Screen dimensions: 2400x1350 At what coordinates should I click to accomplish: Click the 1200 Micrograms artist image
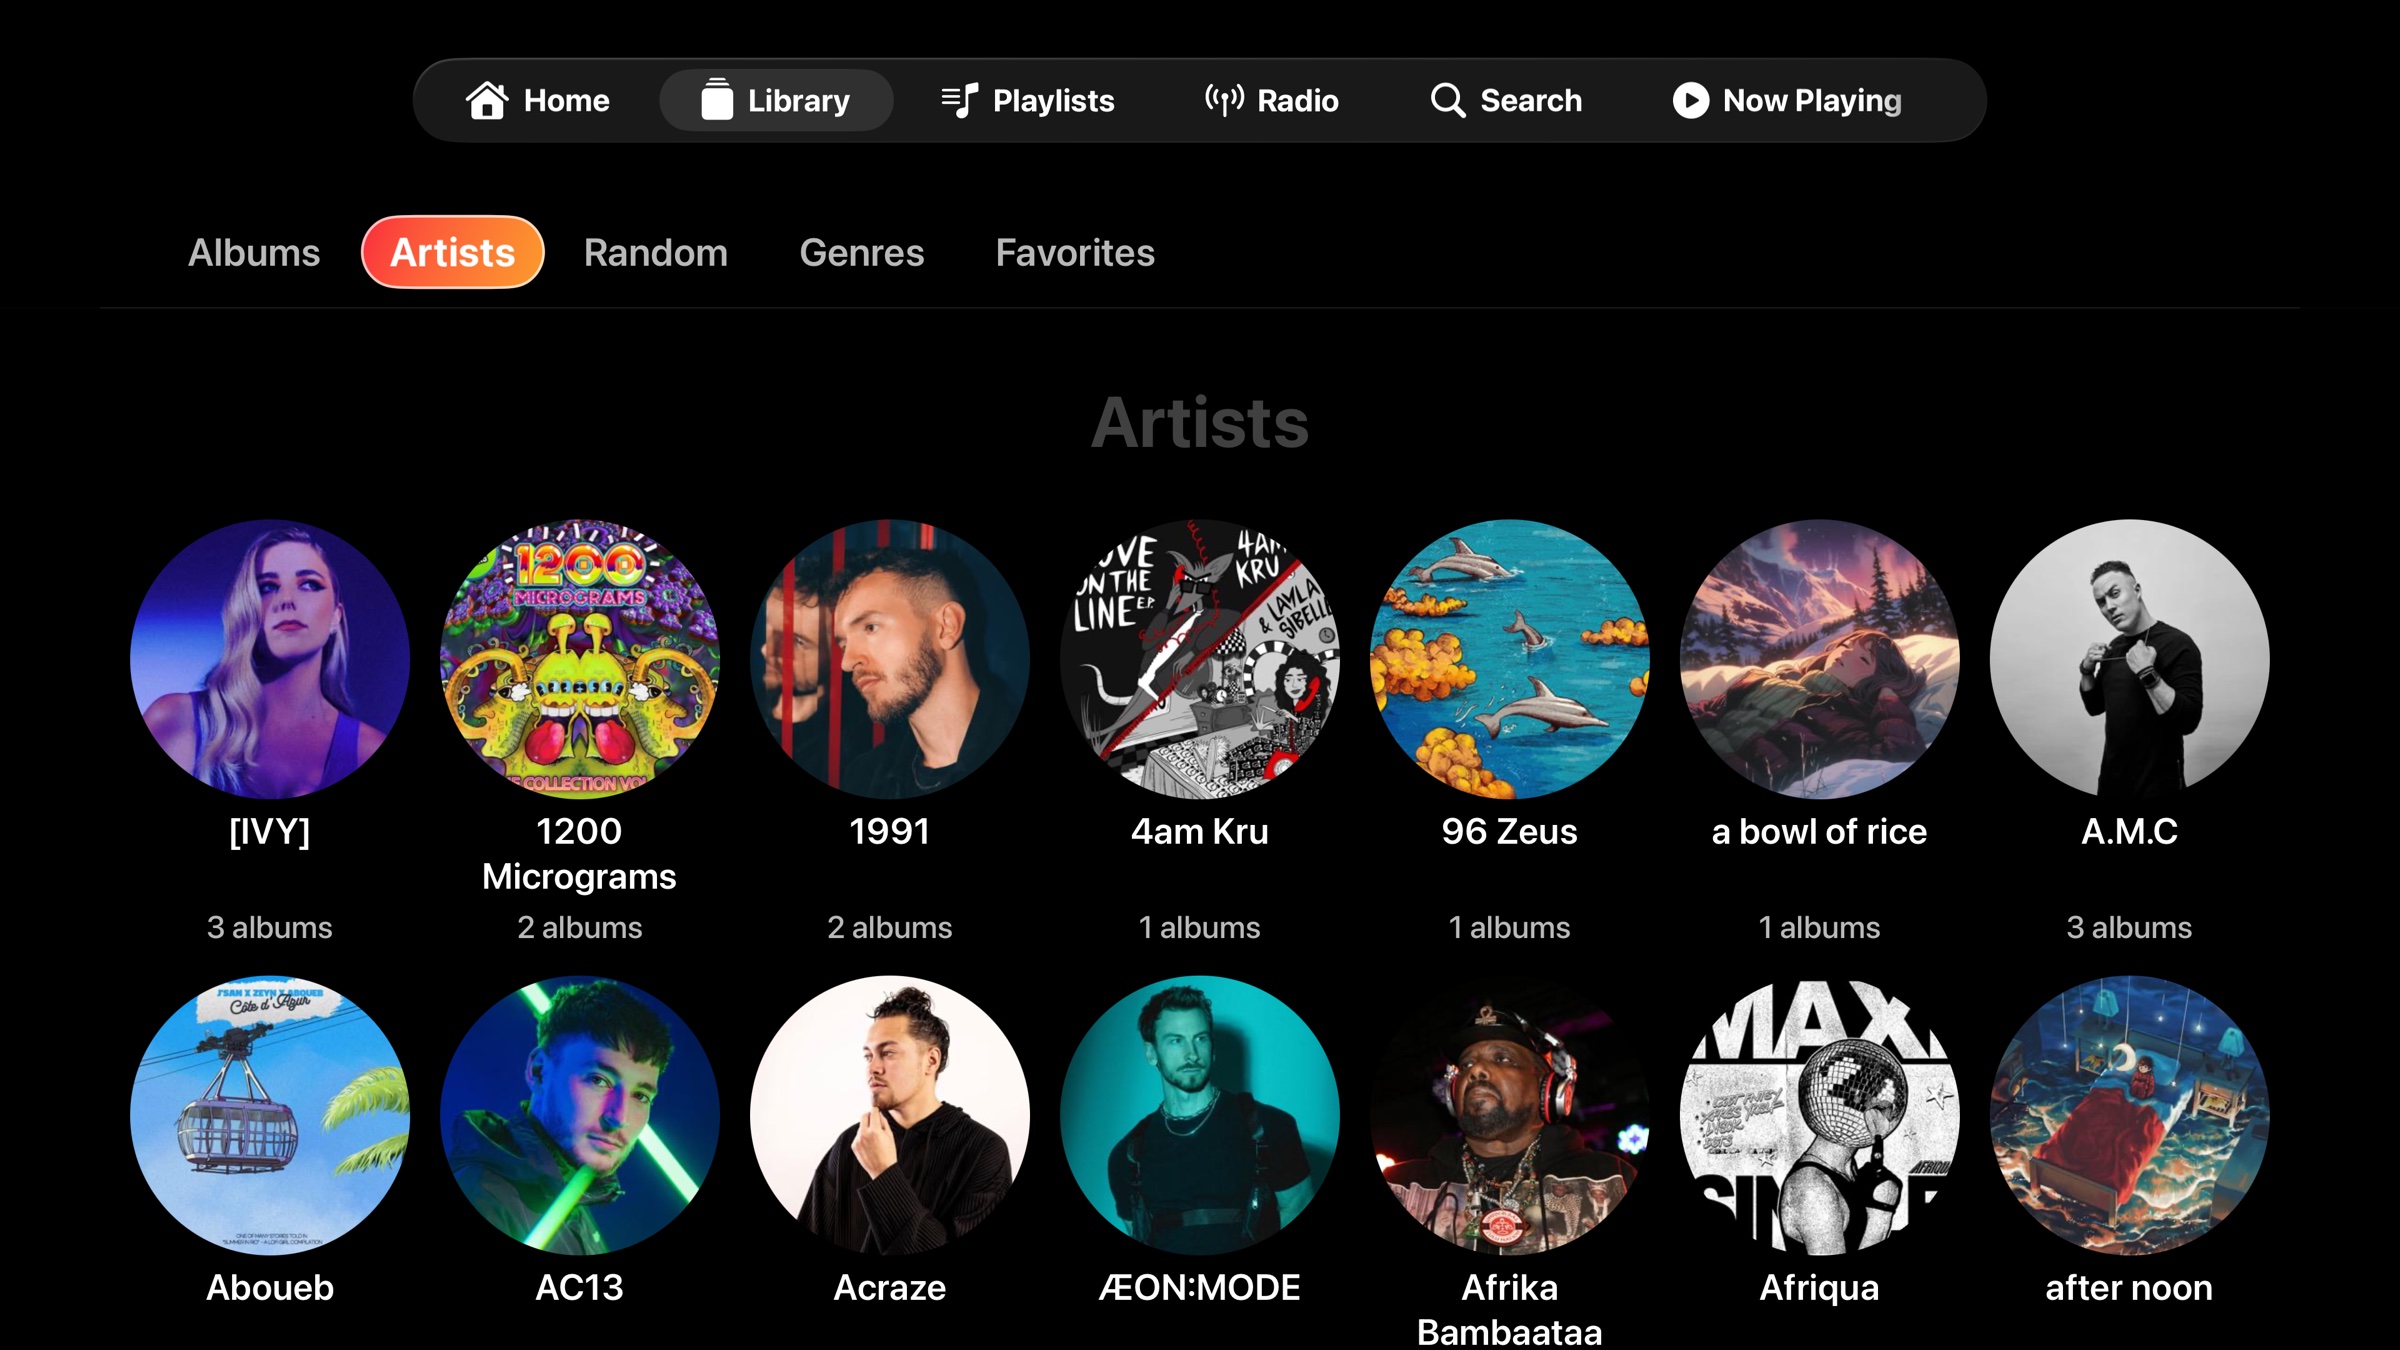(x=580, y=657)
